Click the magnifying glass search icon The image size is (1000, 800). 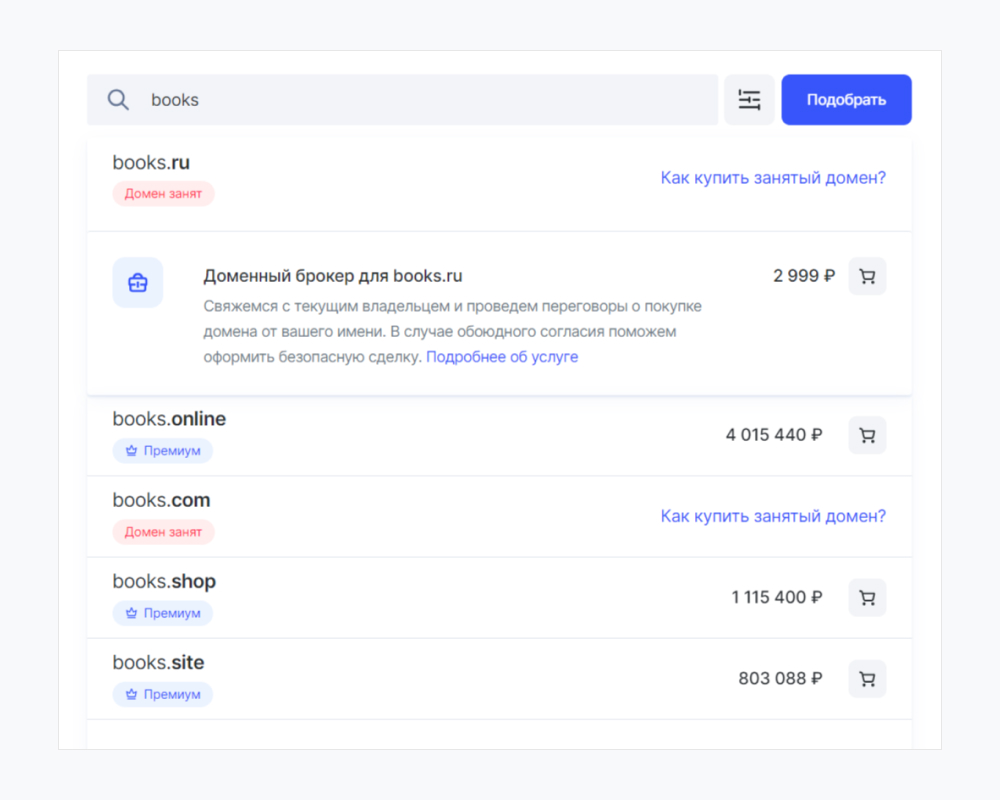point(118,100)
